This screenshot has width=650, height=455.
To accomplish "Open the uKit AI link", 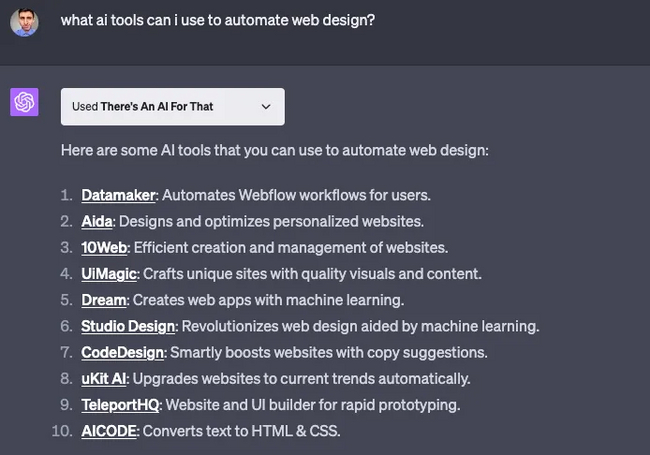I will pyautogui.click(x=104, y=378).
